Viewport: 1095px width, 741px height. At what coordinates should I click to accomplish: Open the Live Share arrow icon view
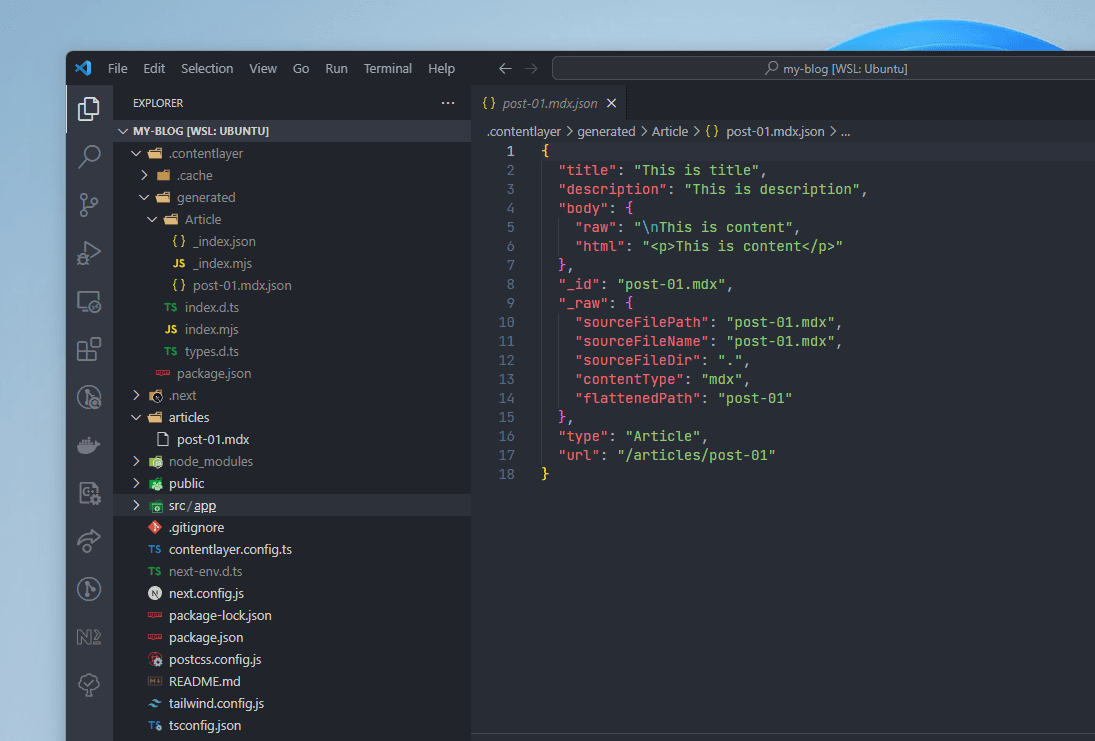click(89, 541)
